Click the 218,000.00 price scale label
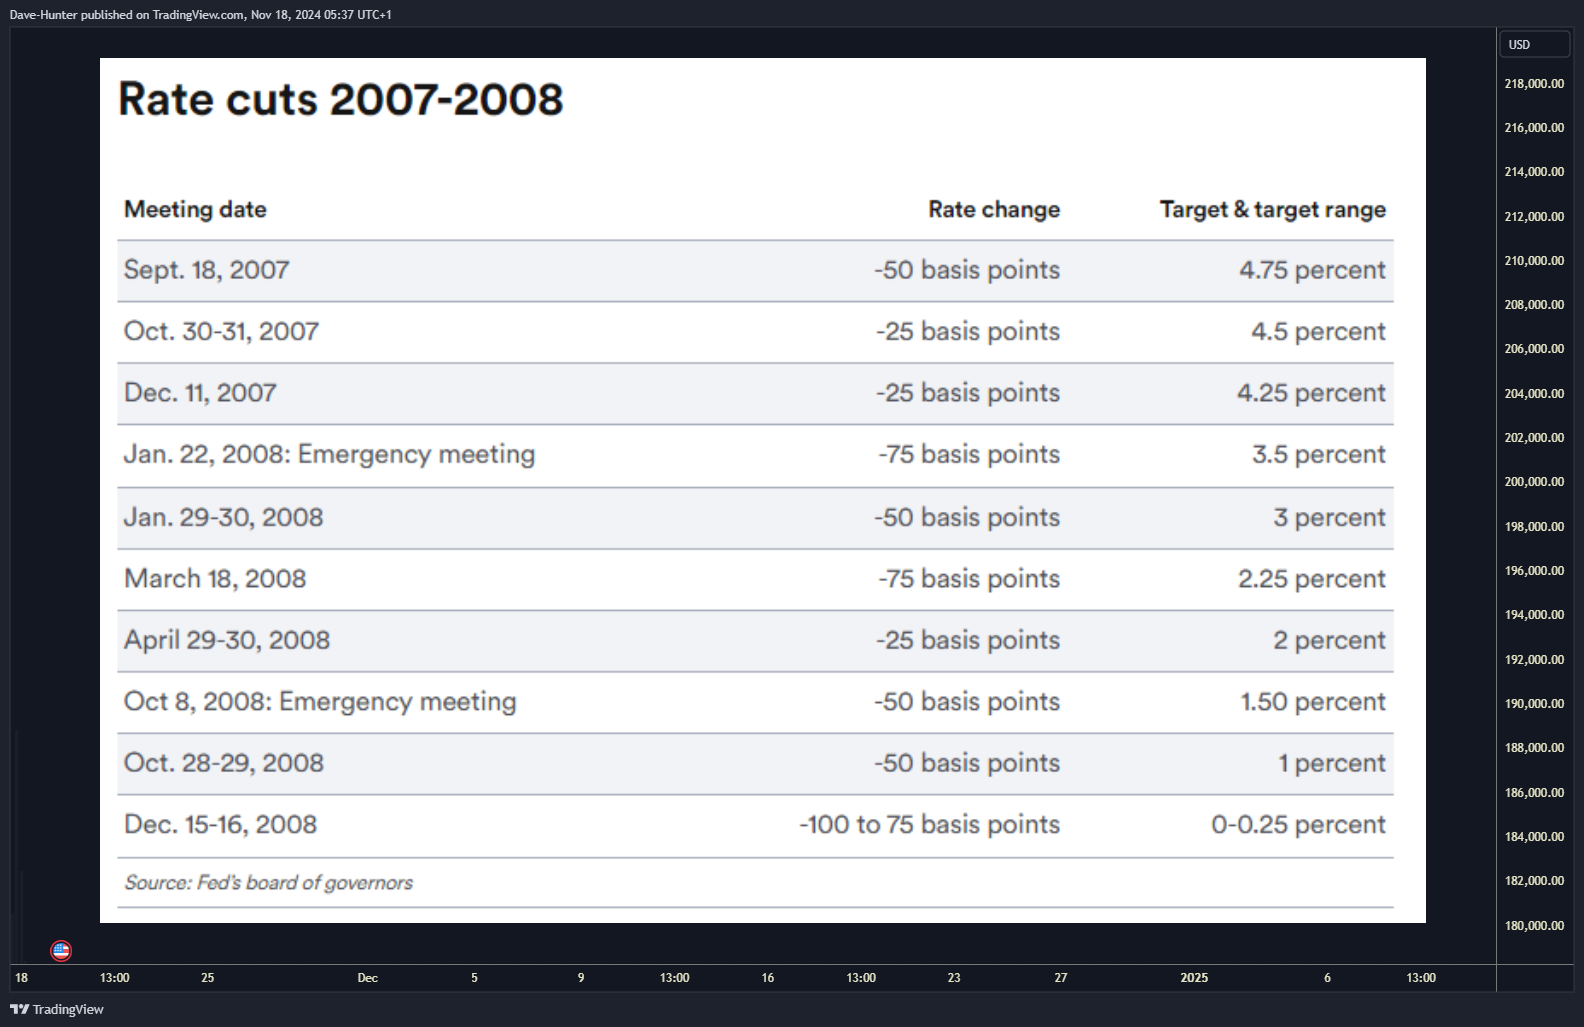The height and width of the screenshot is (1027, 1584). [x=1534, y=84]
